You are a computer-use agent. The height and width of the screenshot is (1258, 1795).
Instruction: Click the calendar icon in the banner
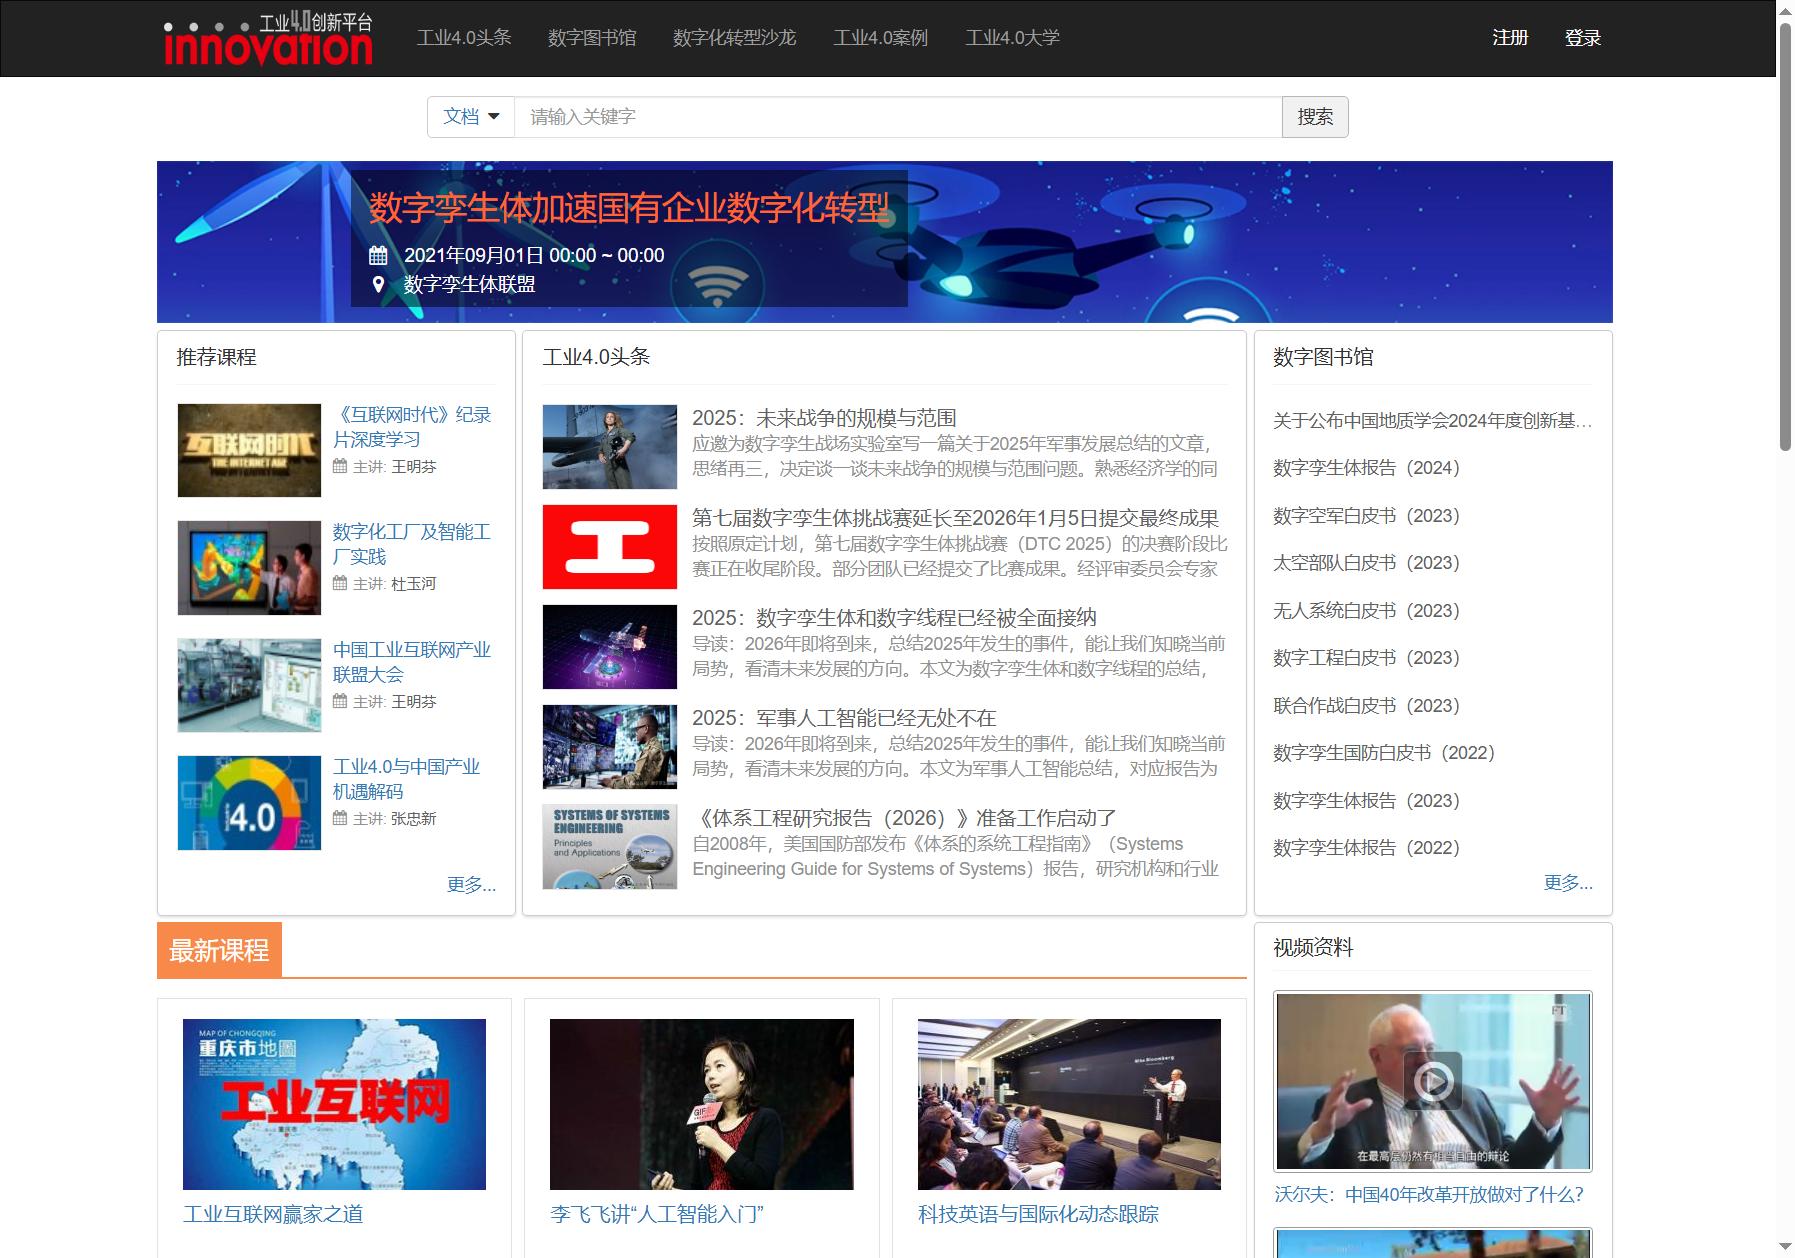(378, 255)
